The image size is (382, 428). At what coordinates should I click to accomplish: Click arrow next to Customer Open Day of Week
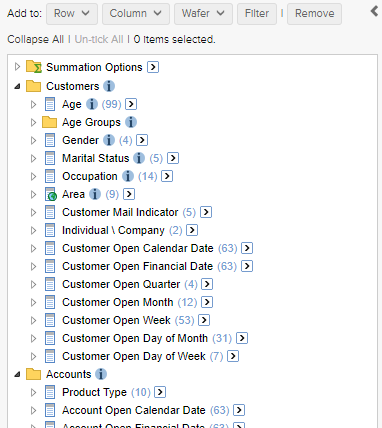pyautogui.click(x=233, y=356)
